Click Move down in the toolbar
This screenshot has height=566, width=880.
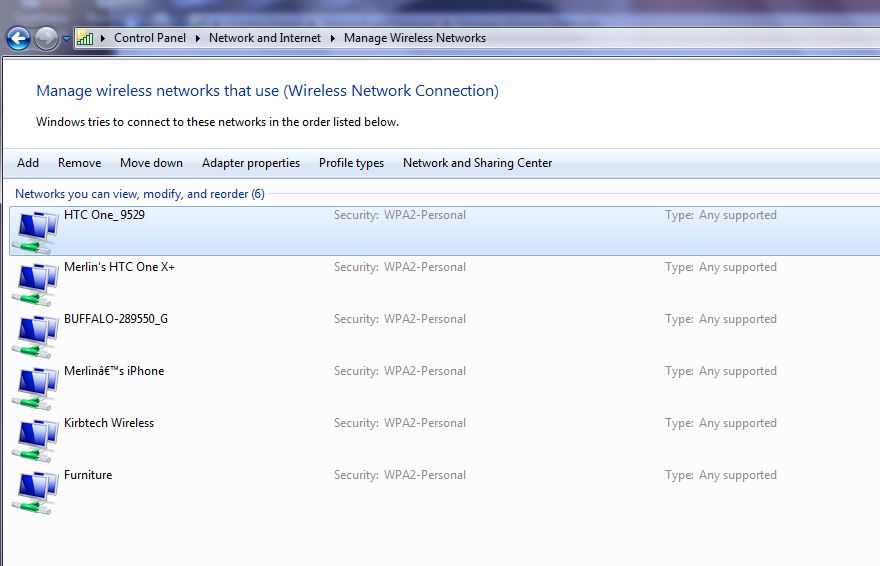coord(151,163)
